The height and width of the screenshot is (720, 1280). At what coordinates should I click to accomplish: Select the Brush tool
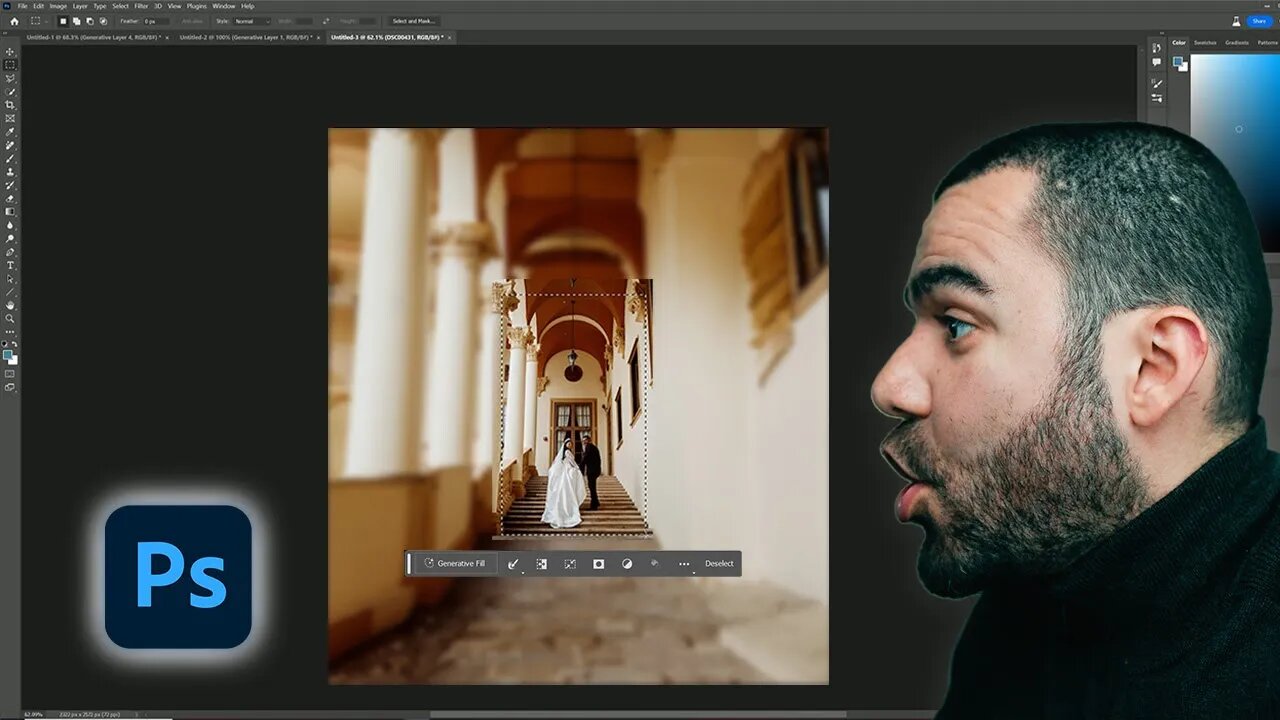tap(11, 158)
